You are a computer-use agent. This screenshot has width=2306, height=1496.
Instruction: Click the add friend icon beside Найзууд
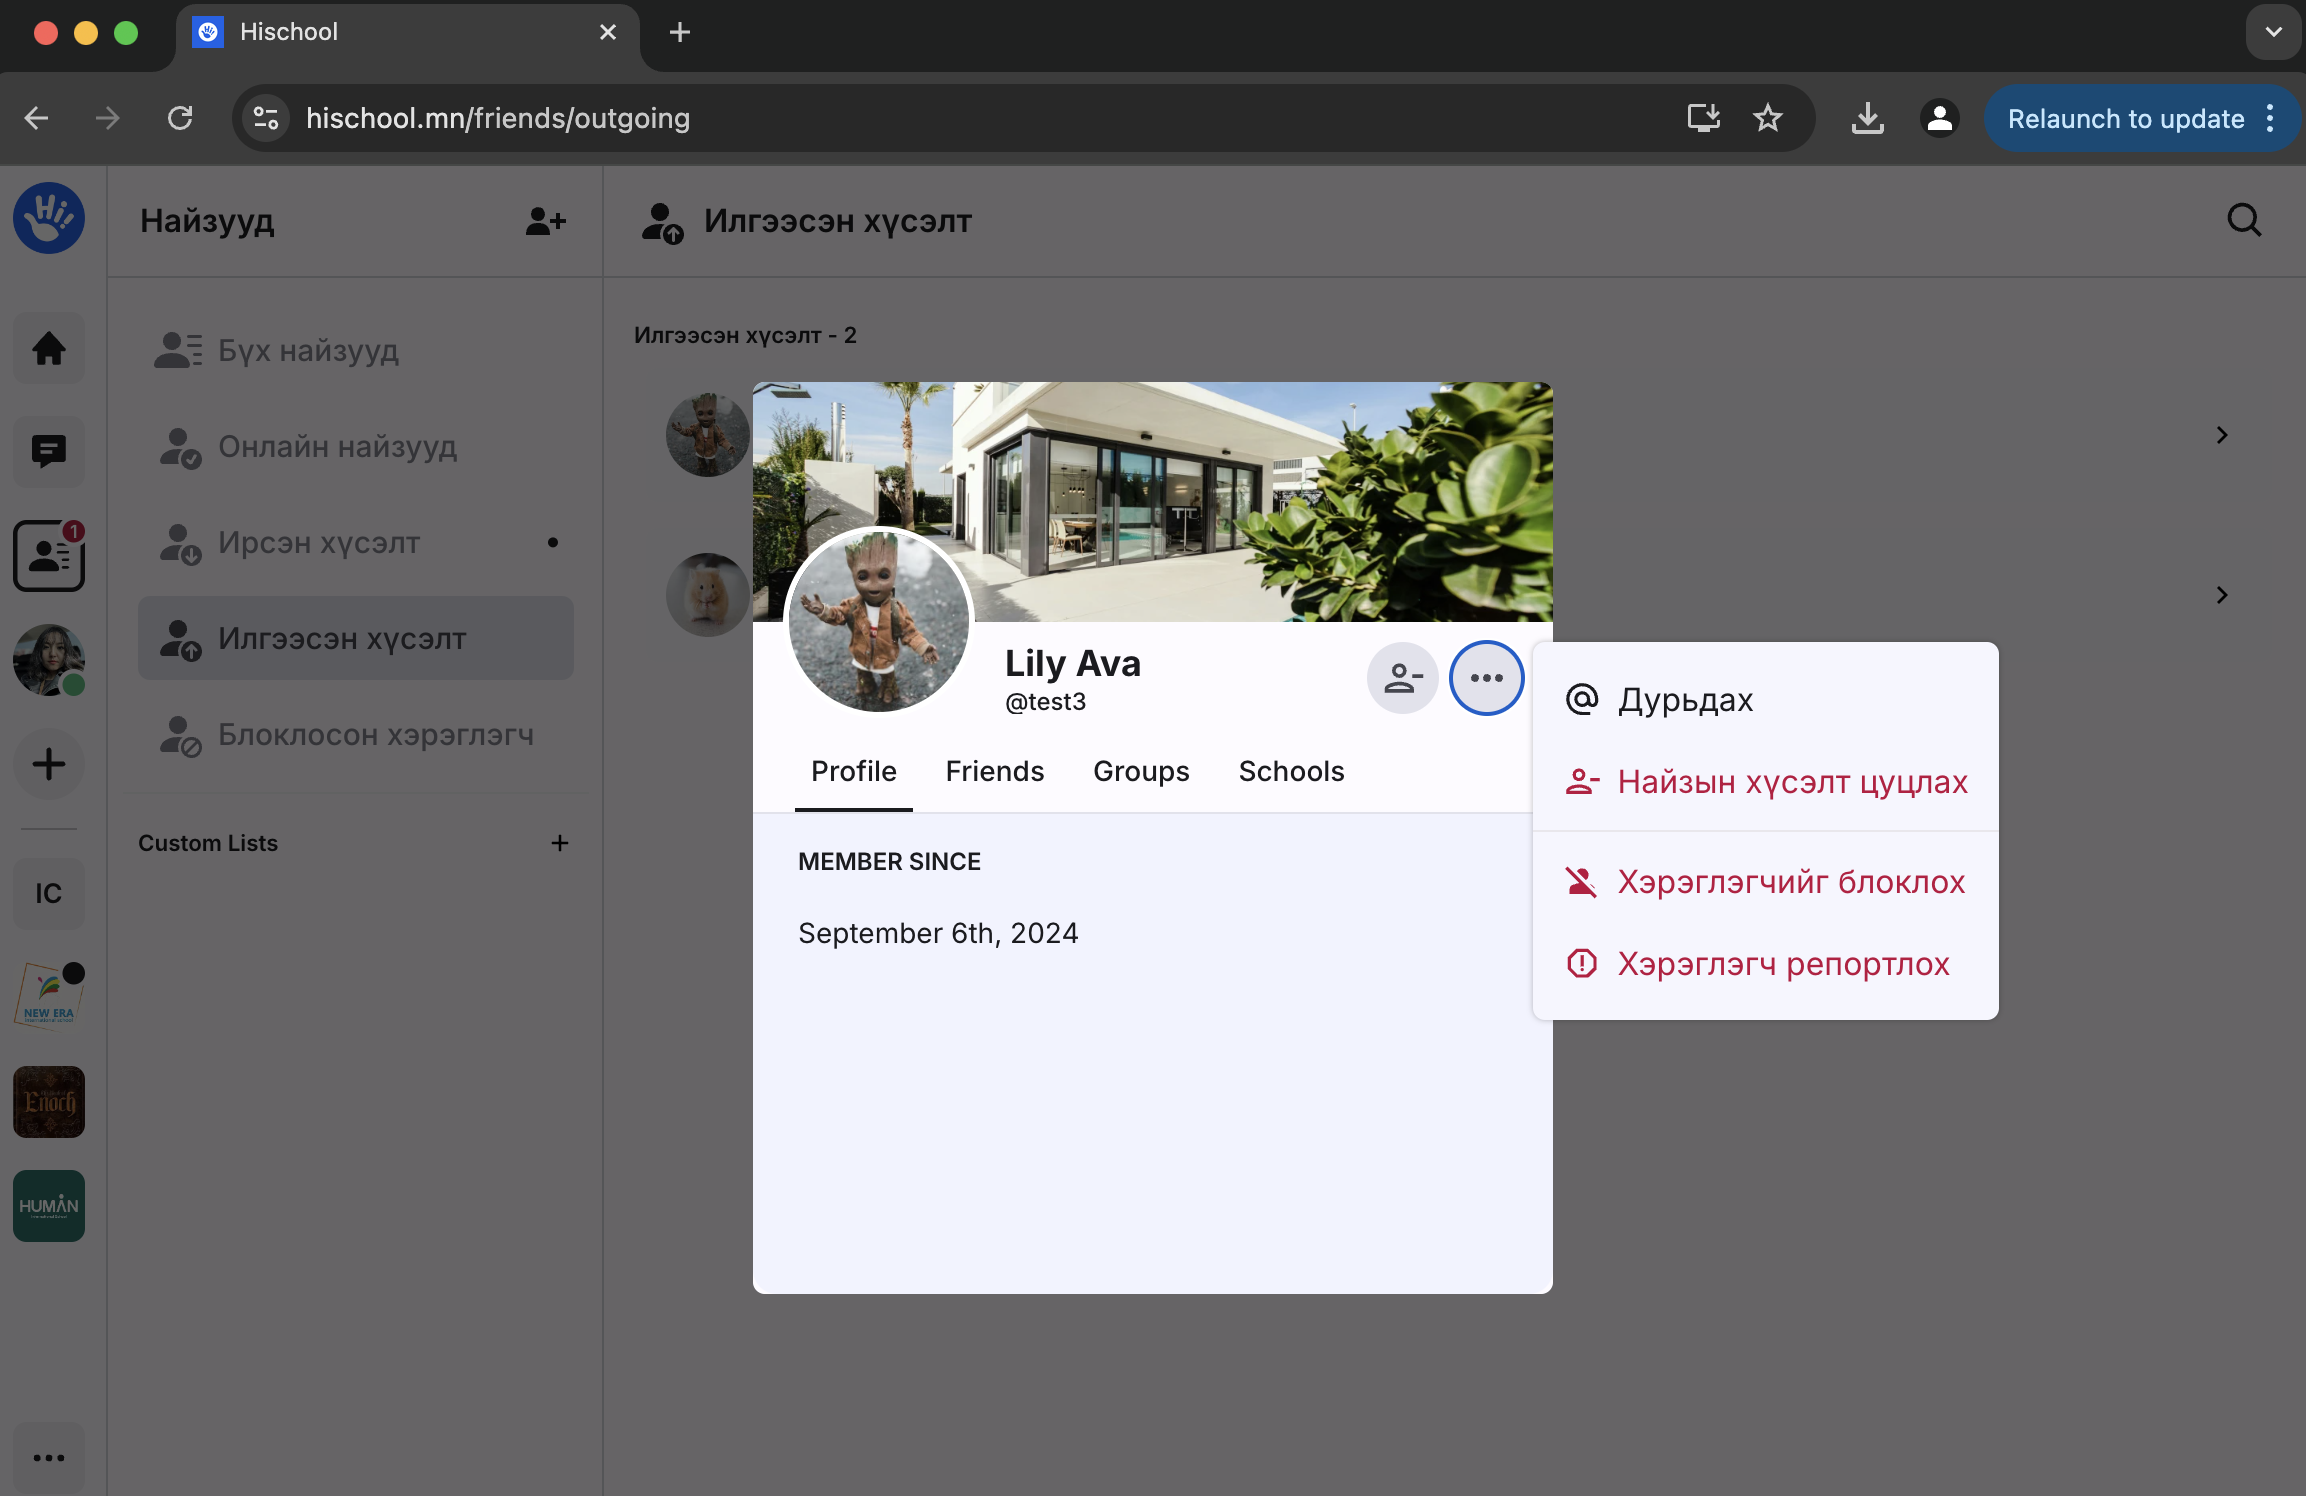pyautogui.click(x=546, y=221)
